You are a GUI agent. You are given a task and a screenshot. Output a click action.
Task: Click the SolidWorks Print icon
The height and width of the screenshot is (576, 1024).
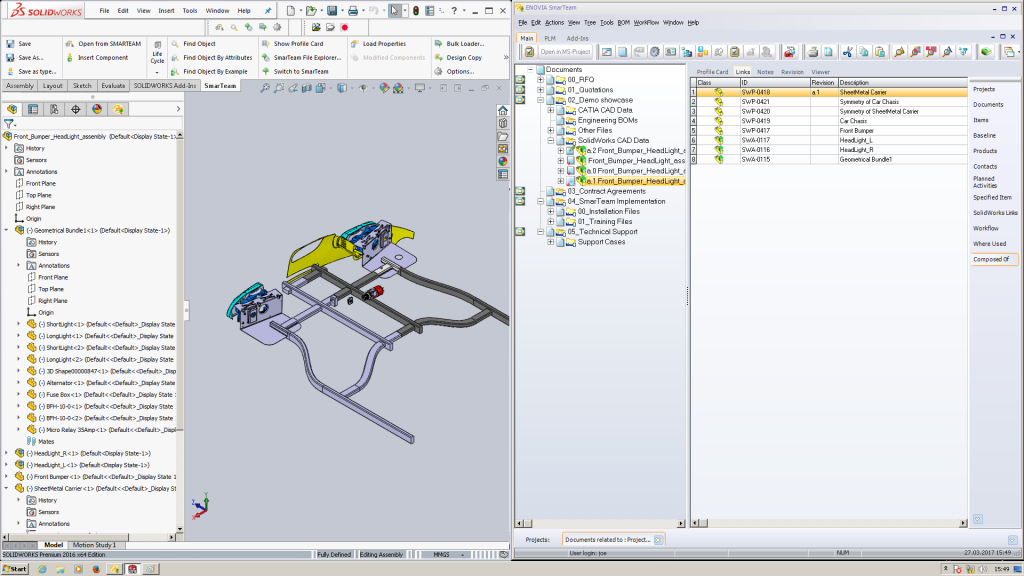pyautogui.click(x=353, y=10)
